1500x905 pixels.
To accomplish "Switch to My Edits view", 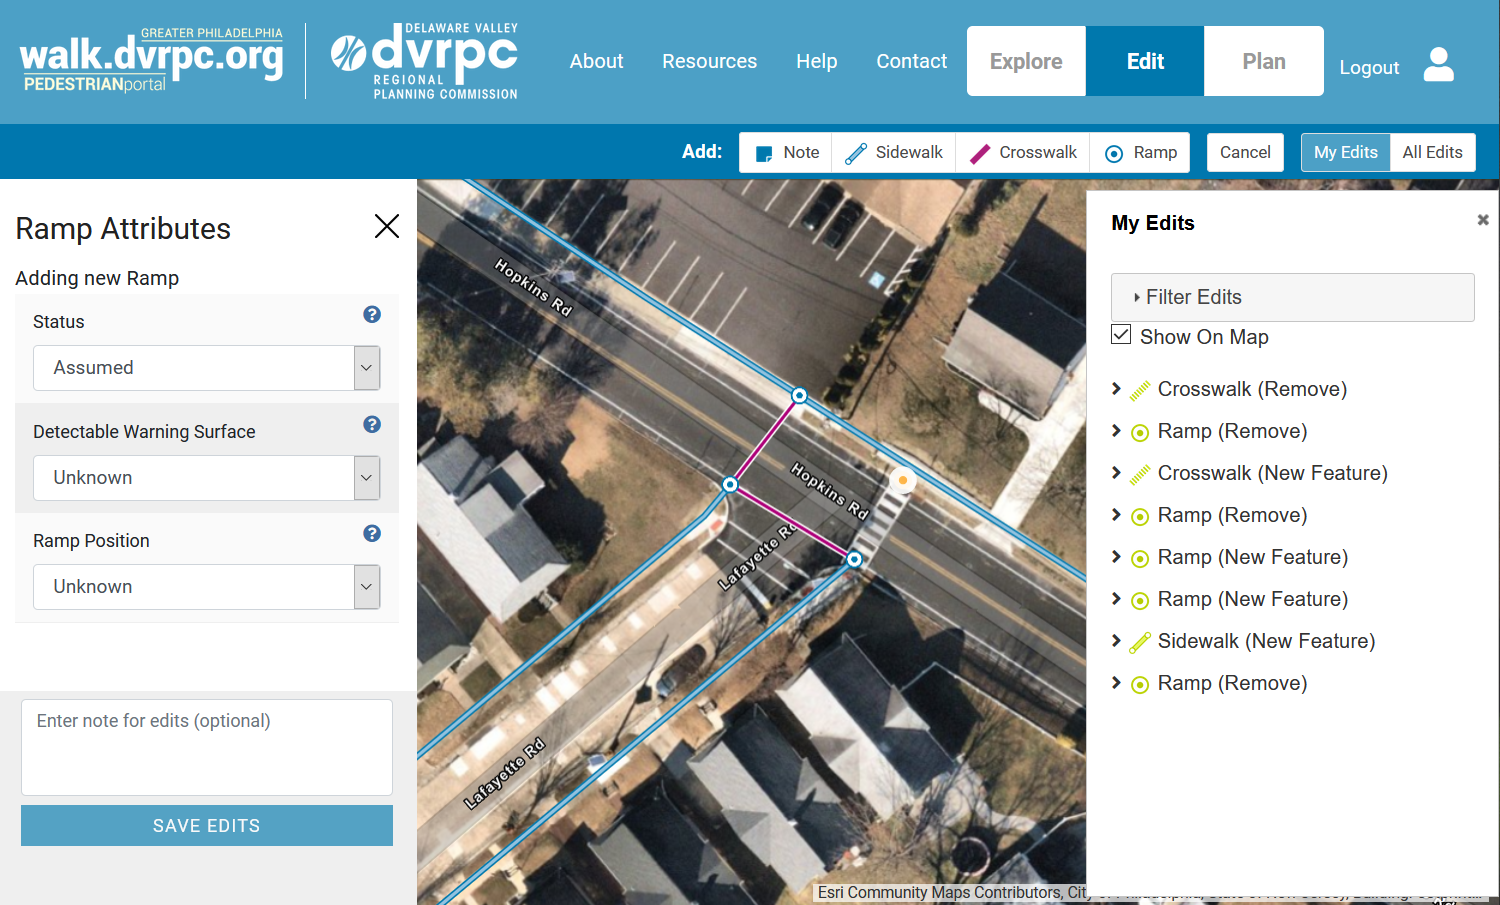I will click(x=1345, y=153).
